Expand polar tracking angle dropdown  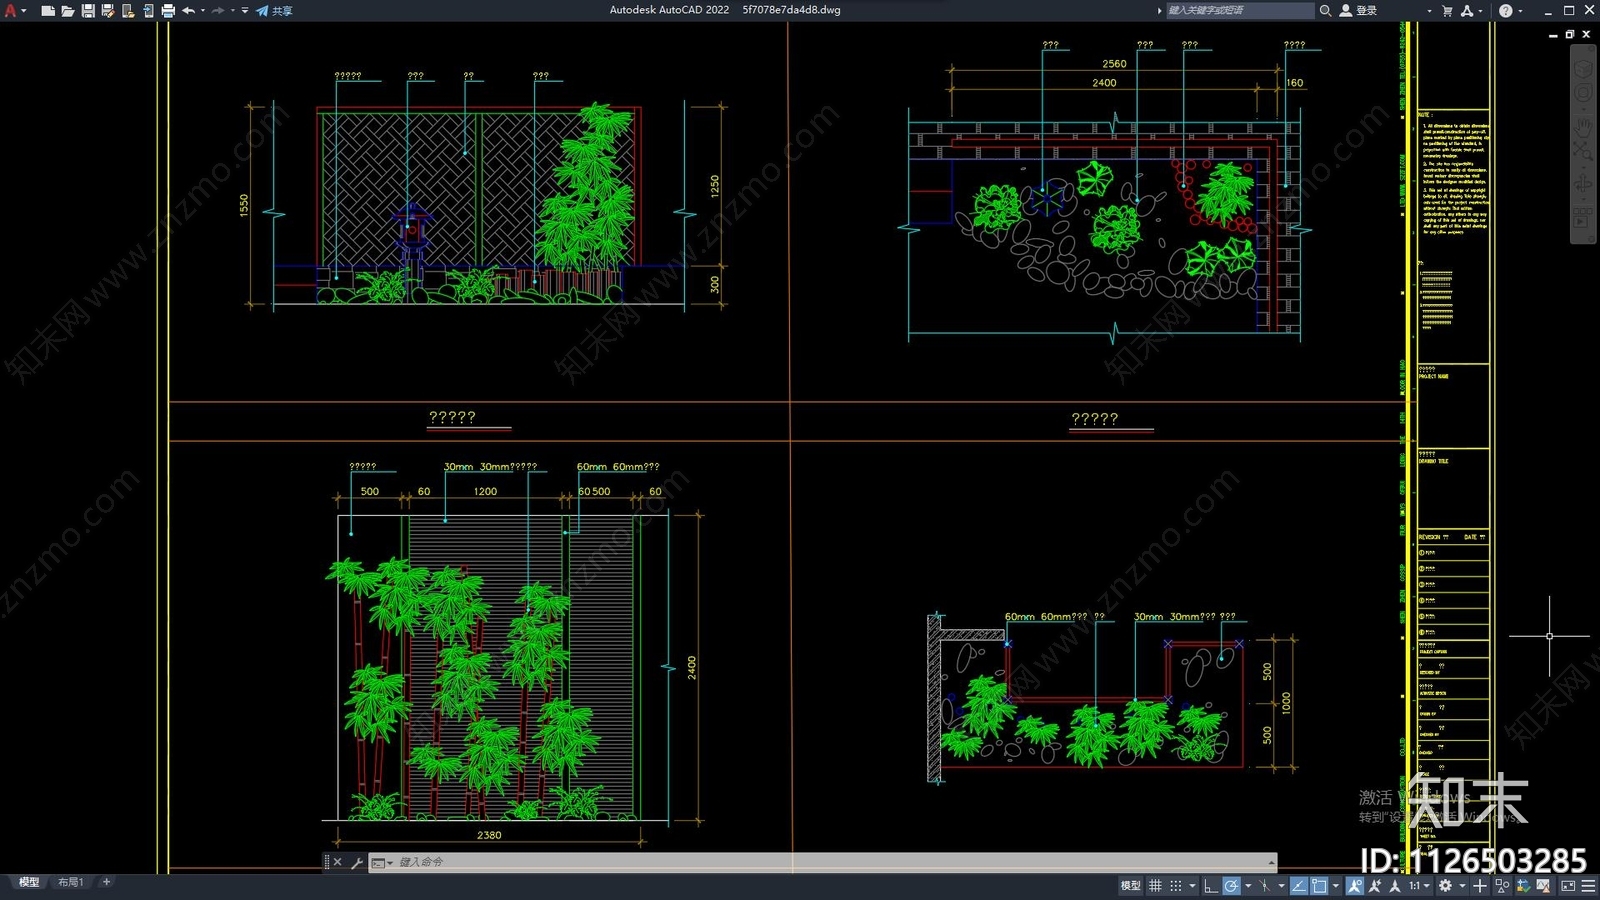click(x=1248, y=886)
